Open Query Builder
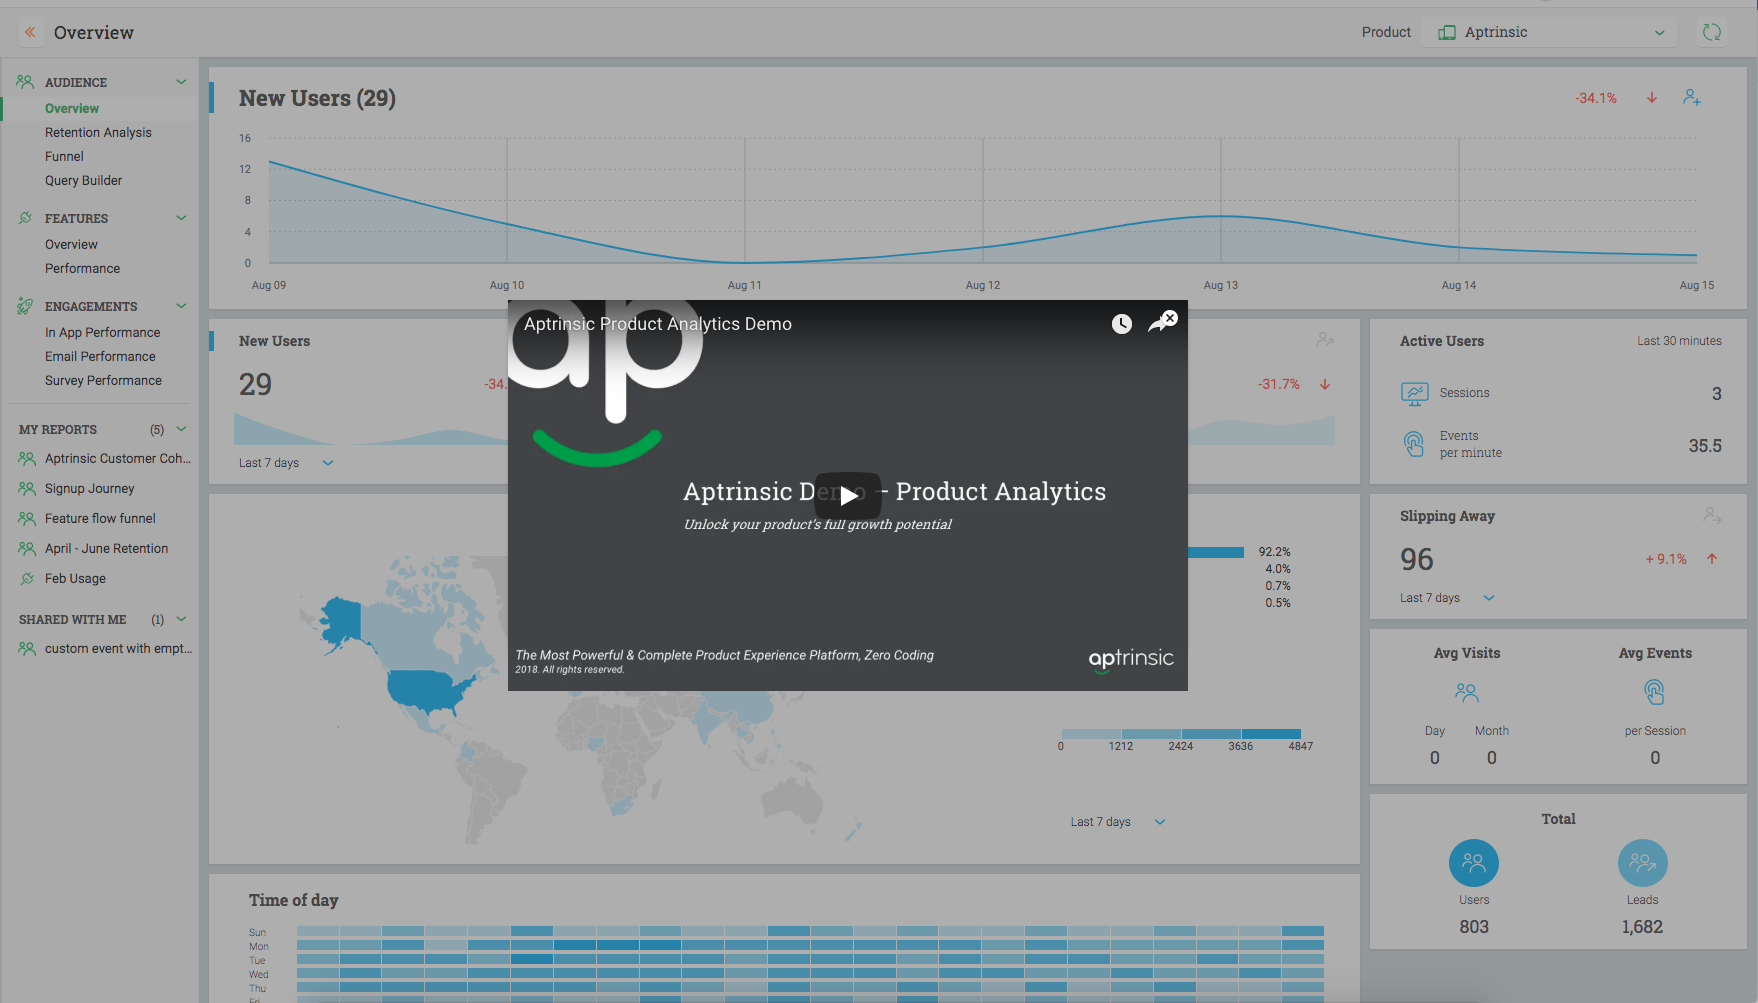The height and width of the screenshot is (1003, 1758). [83, 180]
